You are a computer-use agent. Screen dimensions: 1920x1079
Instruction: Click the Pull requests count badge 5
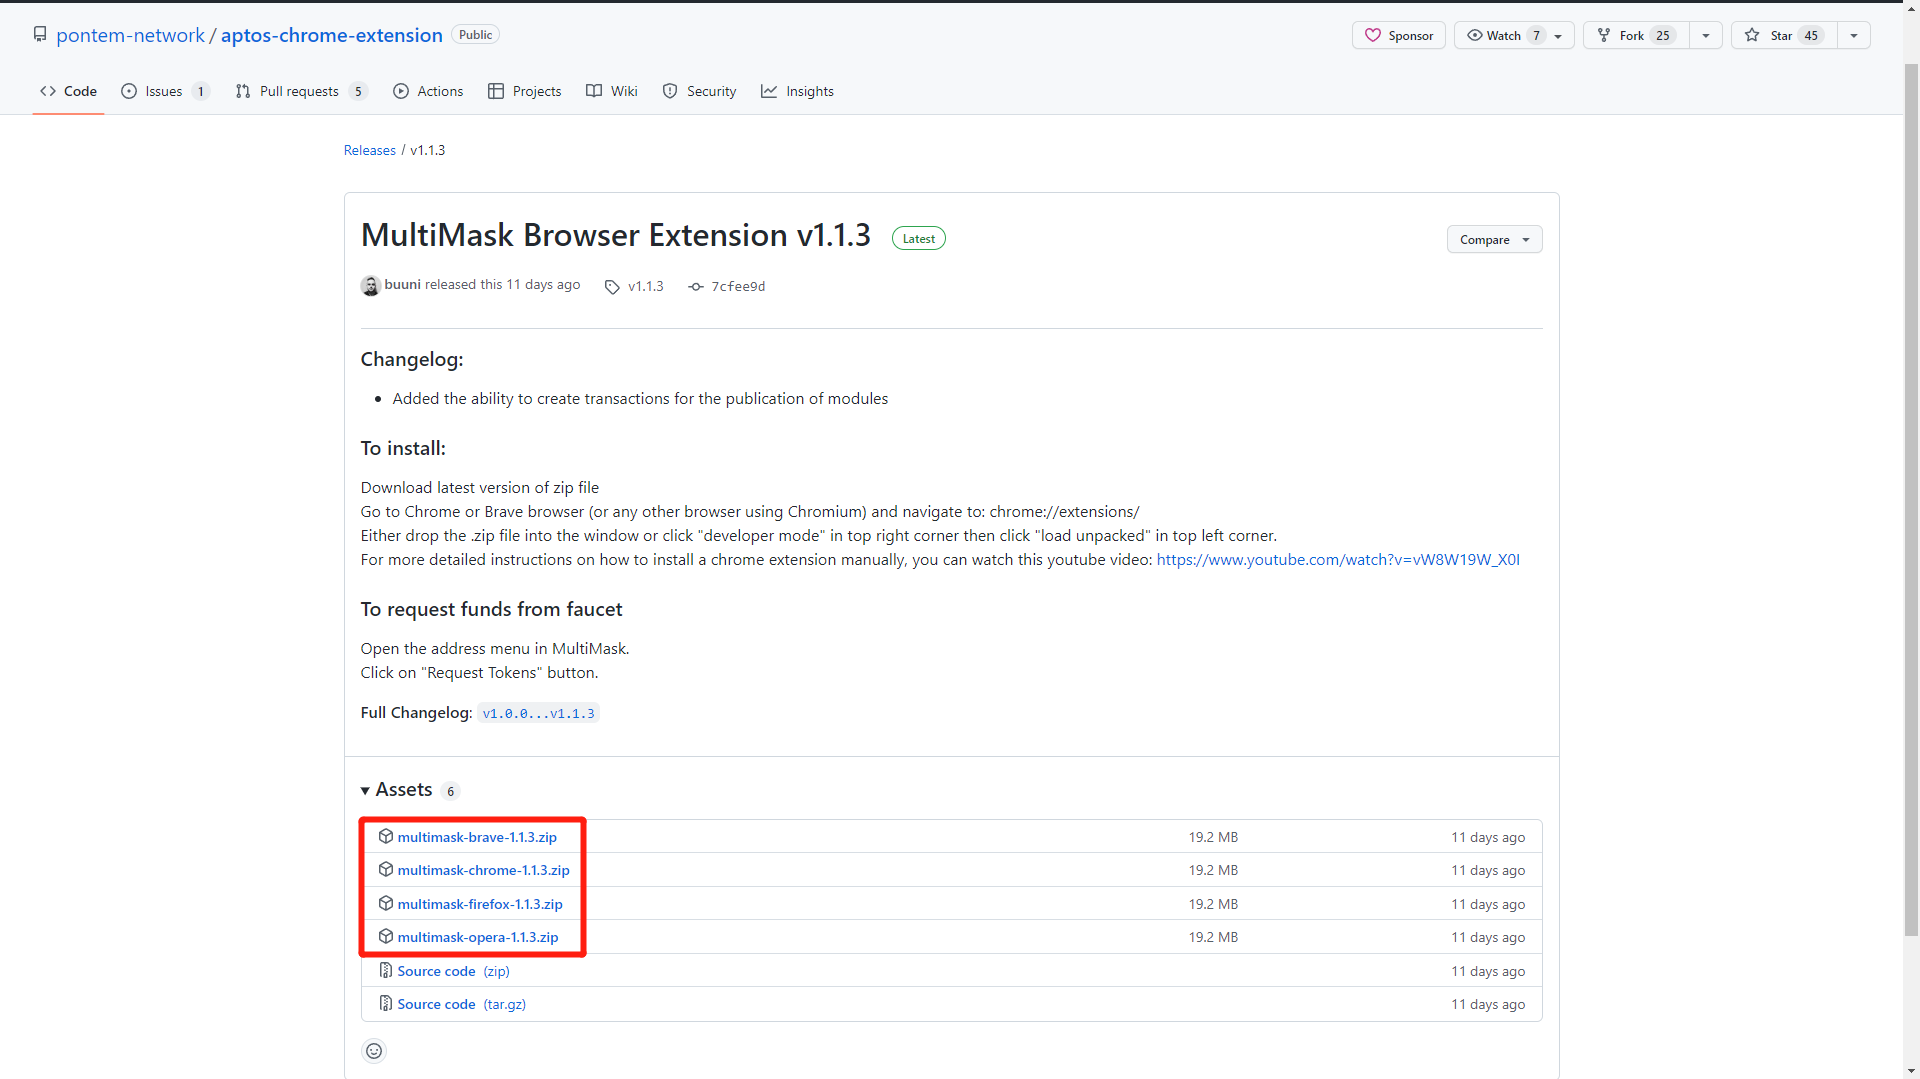(358, 91)
